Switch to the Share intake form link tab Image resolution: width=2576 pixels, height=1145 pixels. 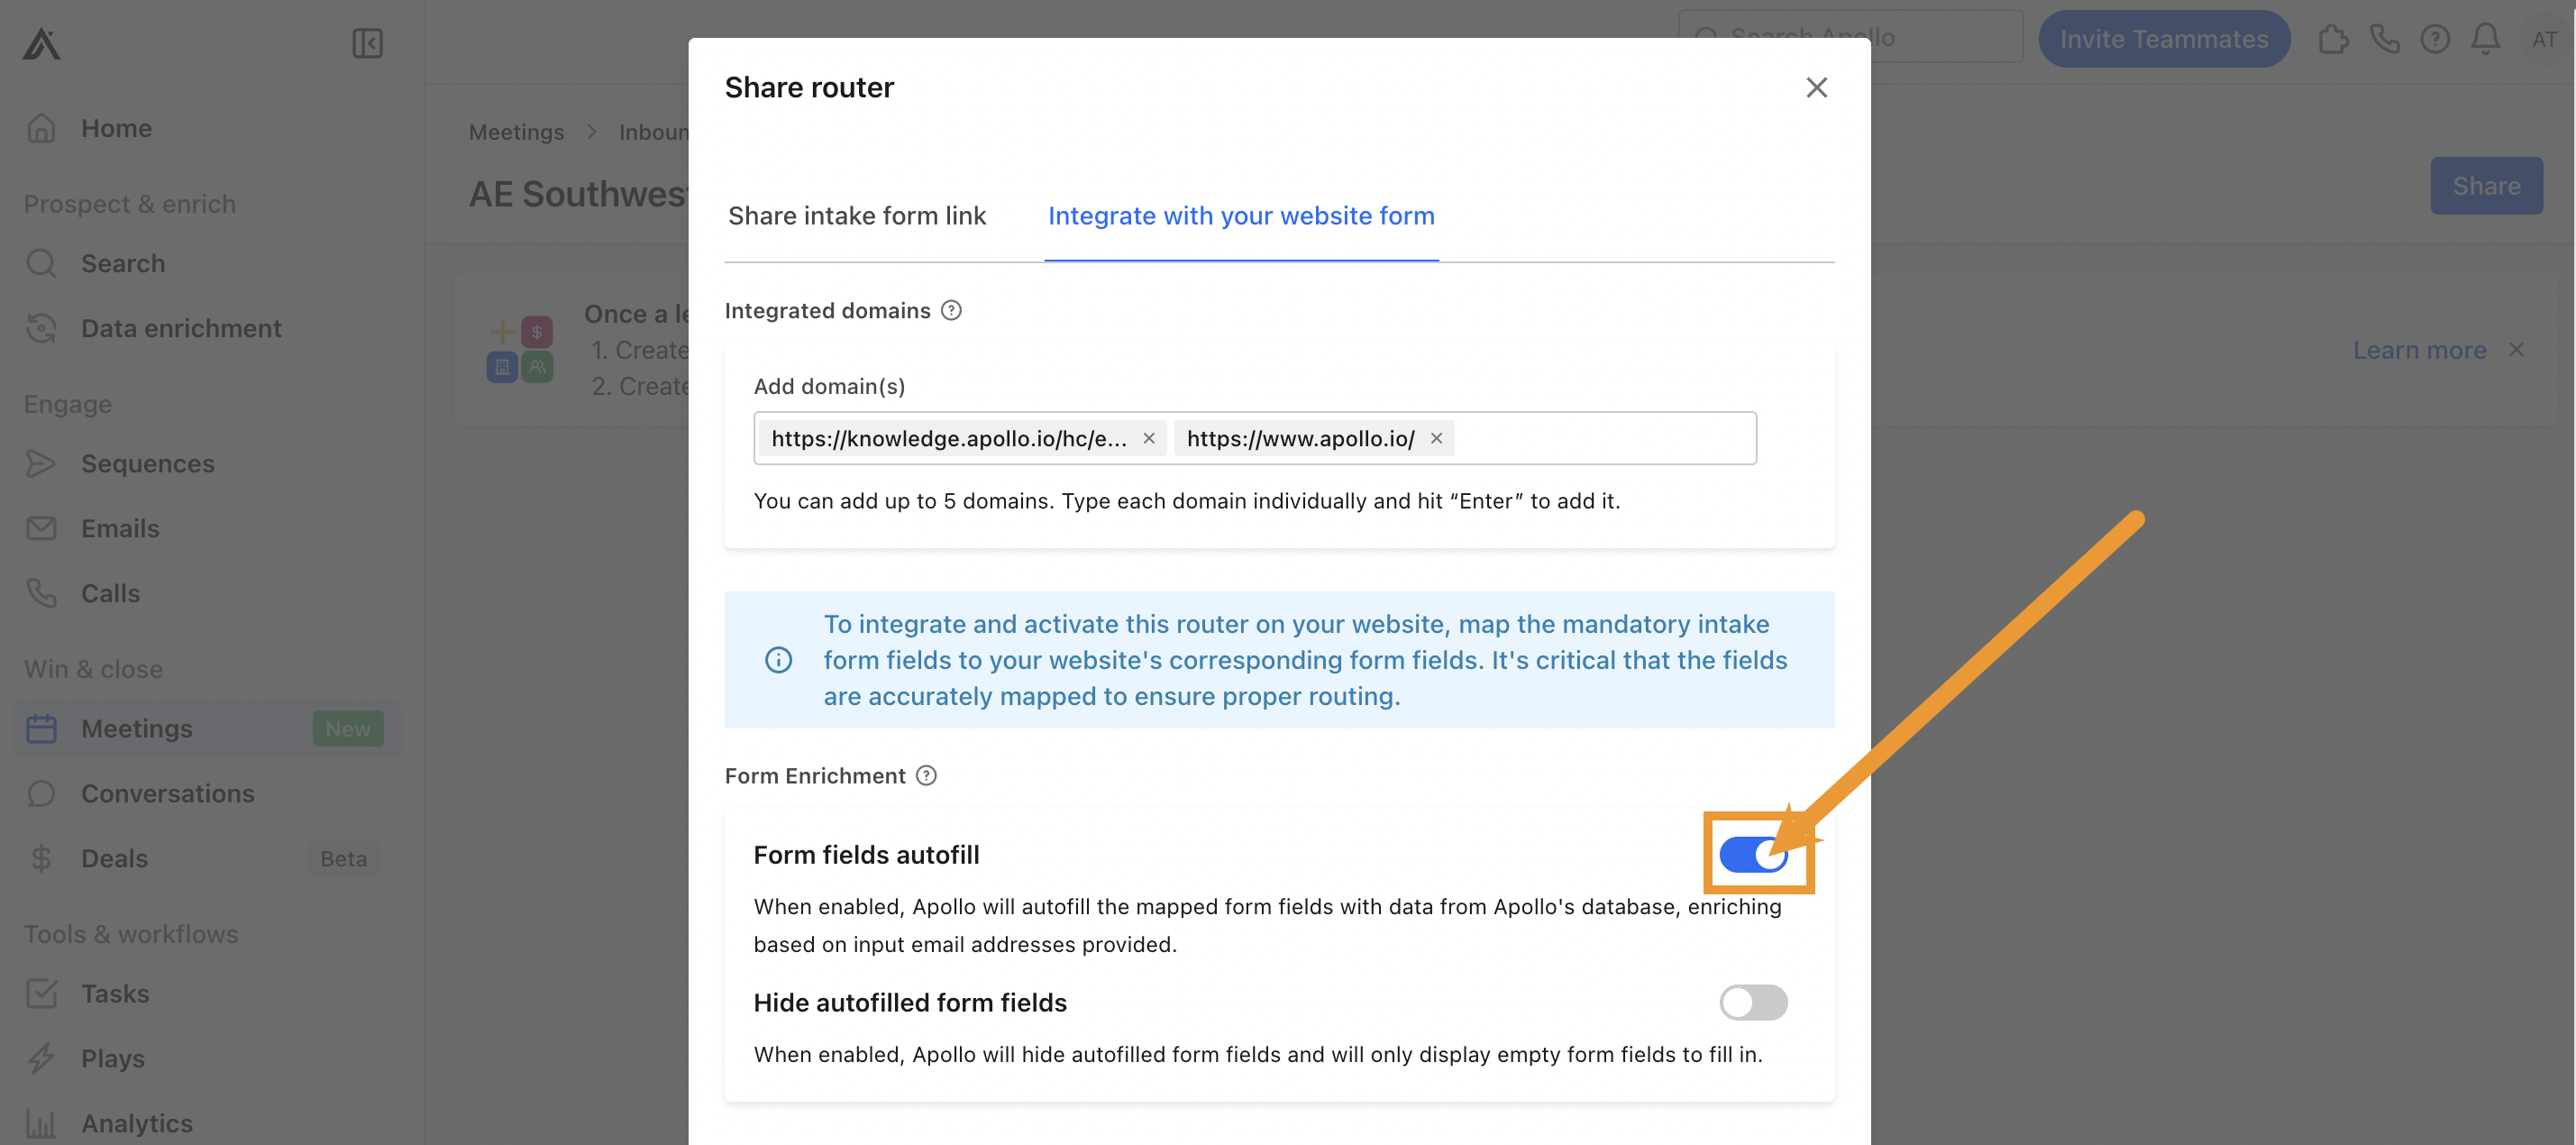click(x=857, y=215)
